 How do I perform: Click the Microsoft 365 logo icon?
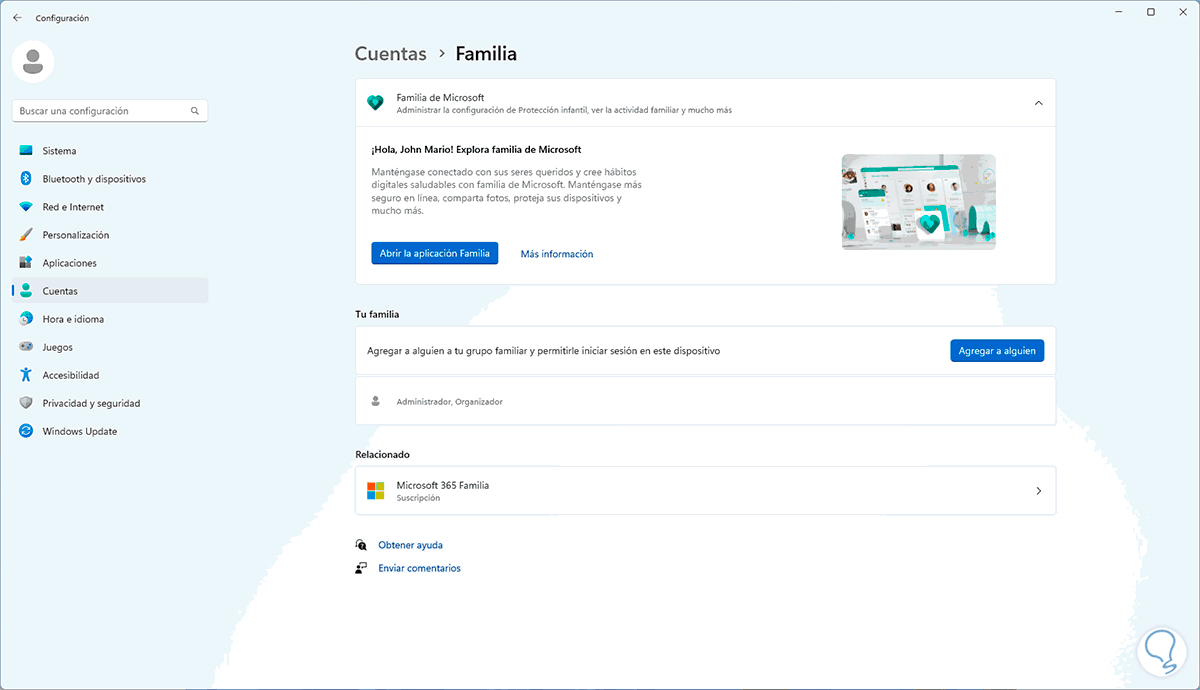point(375,491)
